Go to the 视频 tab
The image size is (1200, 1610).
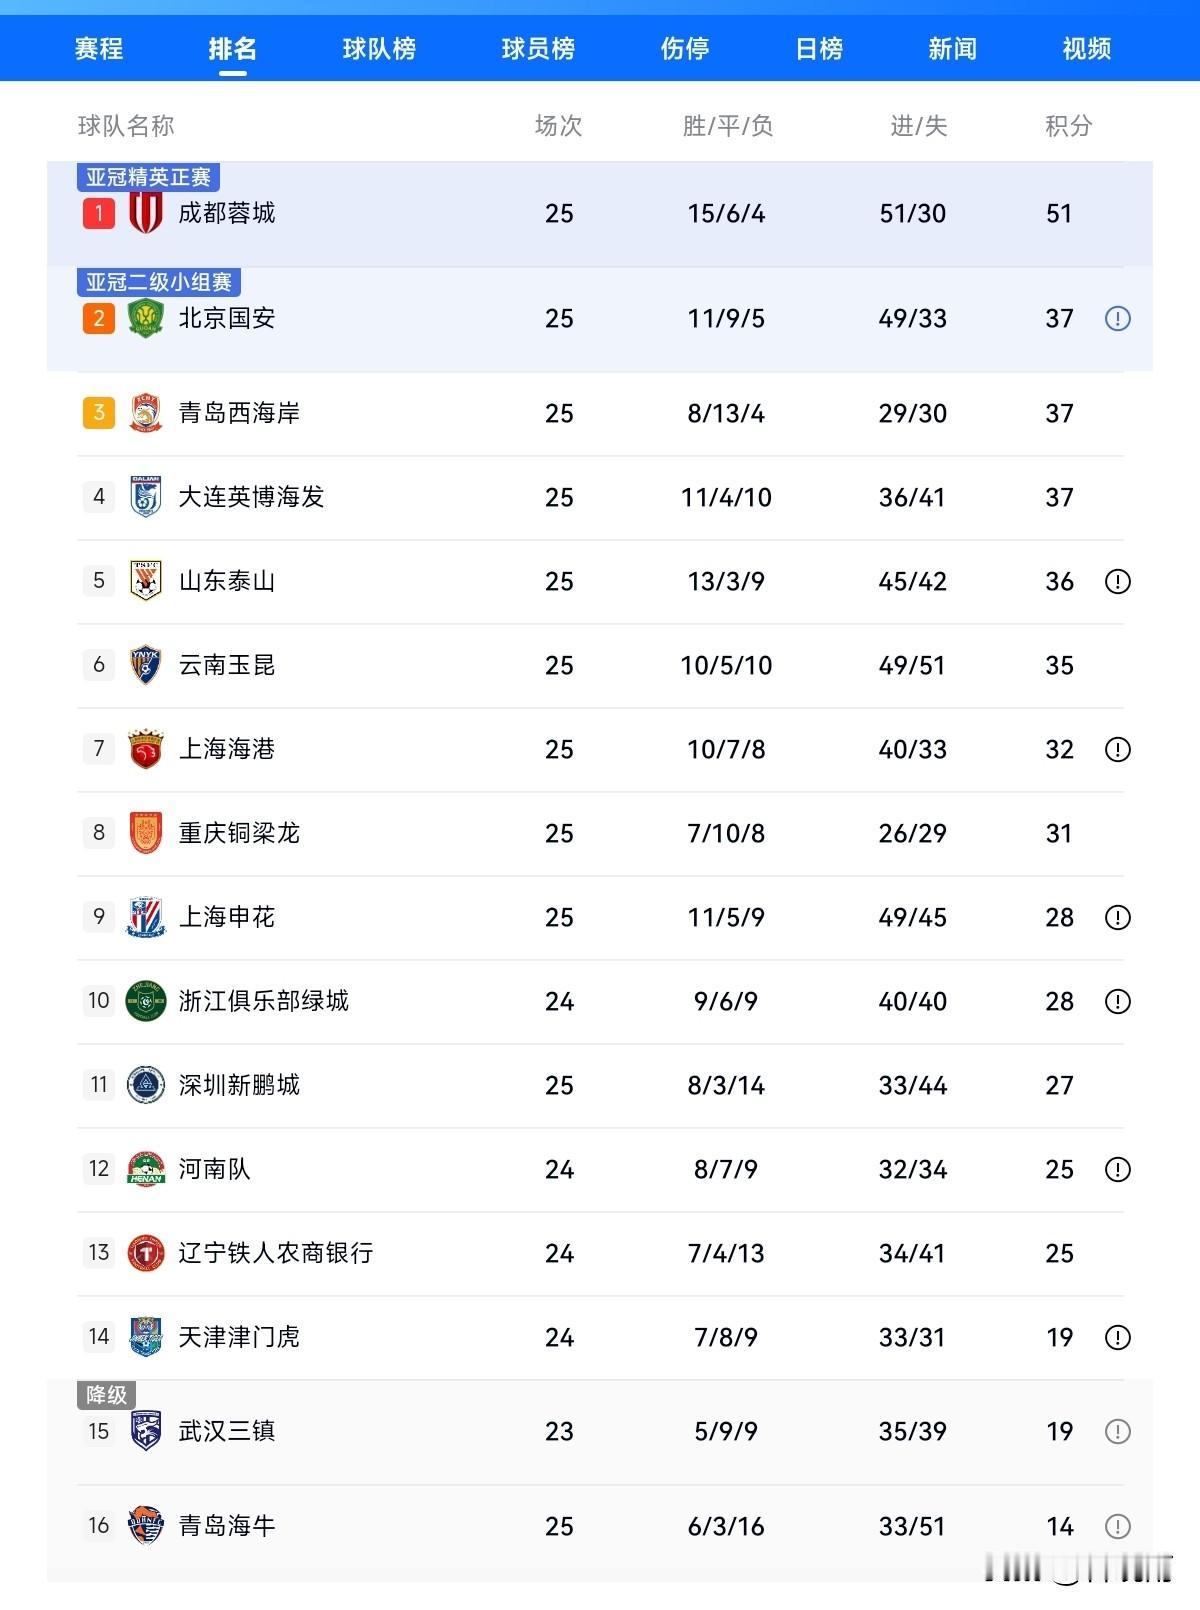point(1086,48)
